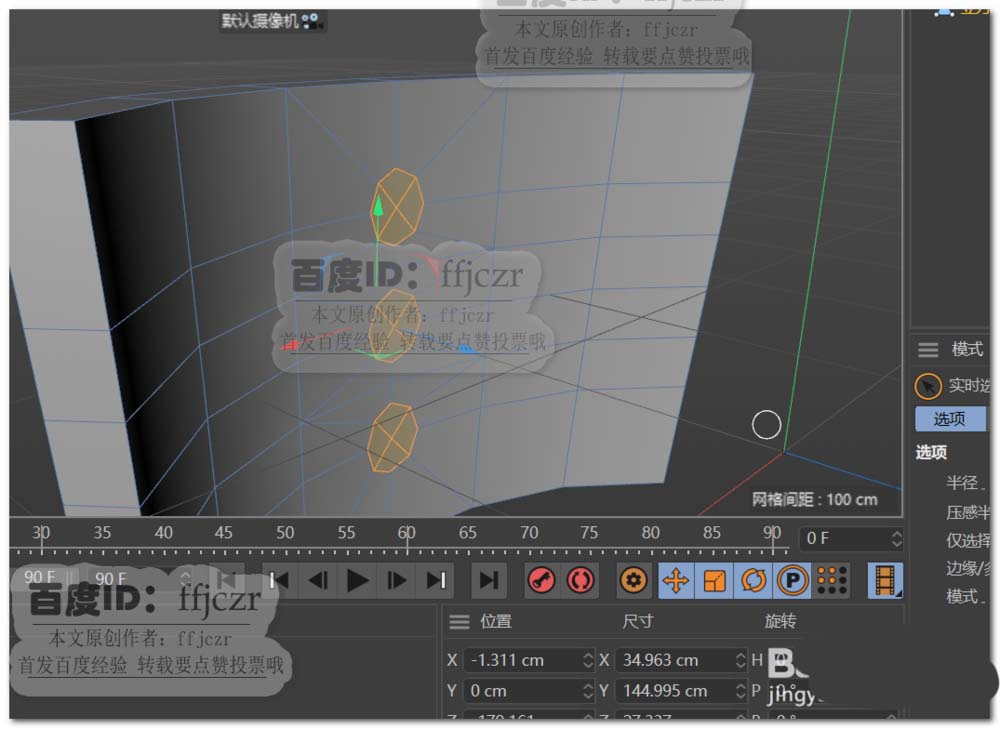1000x729 pixels.
Task: Toggle the red Autokeying button
Action: pyautogui.click(x=580, y=580)
